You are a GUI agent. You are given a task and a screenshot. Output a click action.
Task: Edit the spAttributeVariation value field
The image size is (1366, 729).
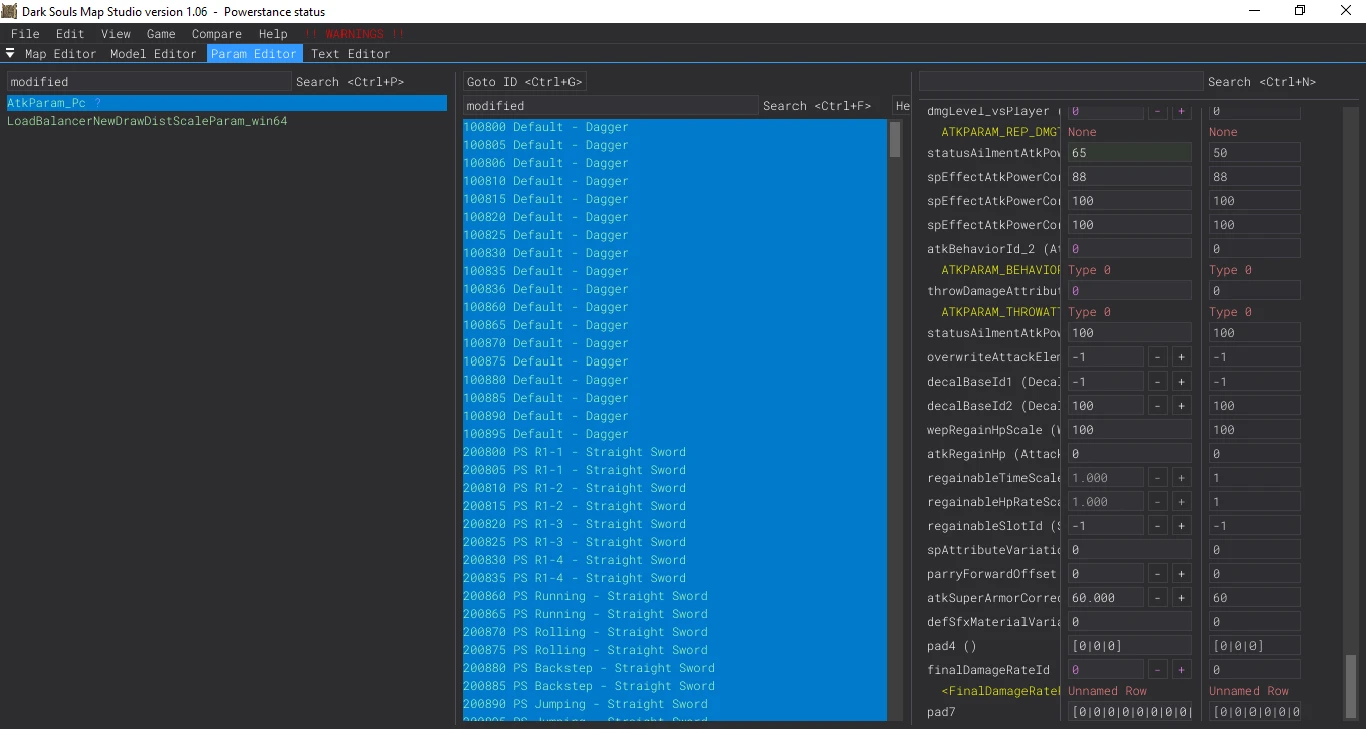[1130, 550]
